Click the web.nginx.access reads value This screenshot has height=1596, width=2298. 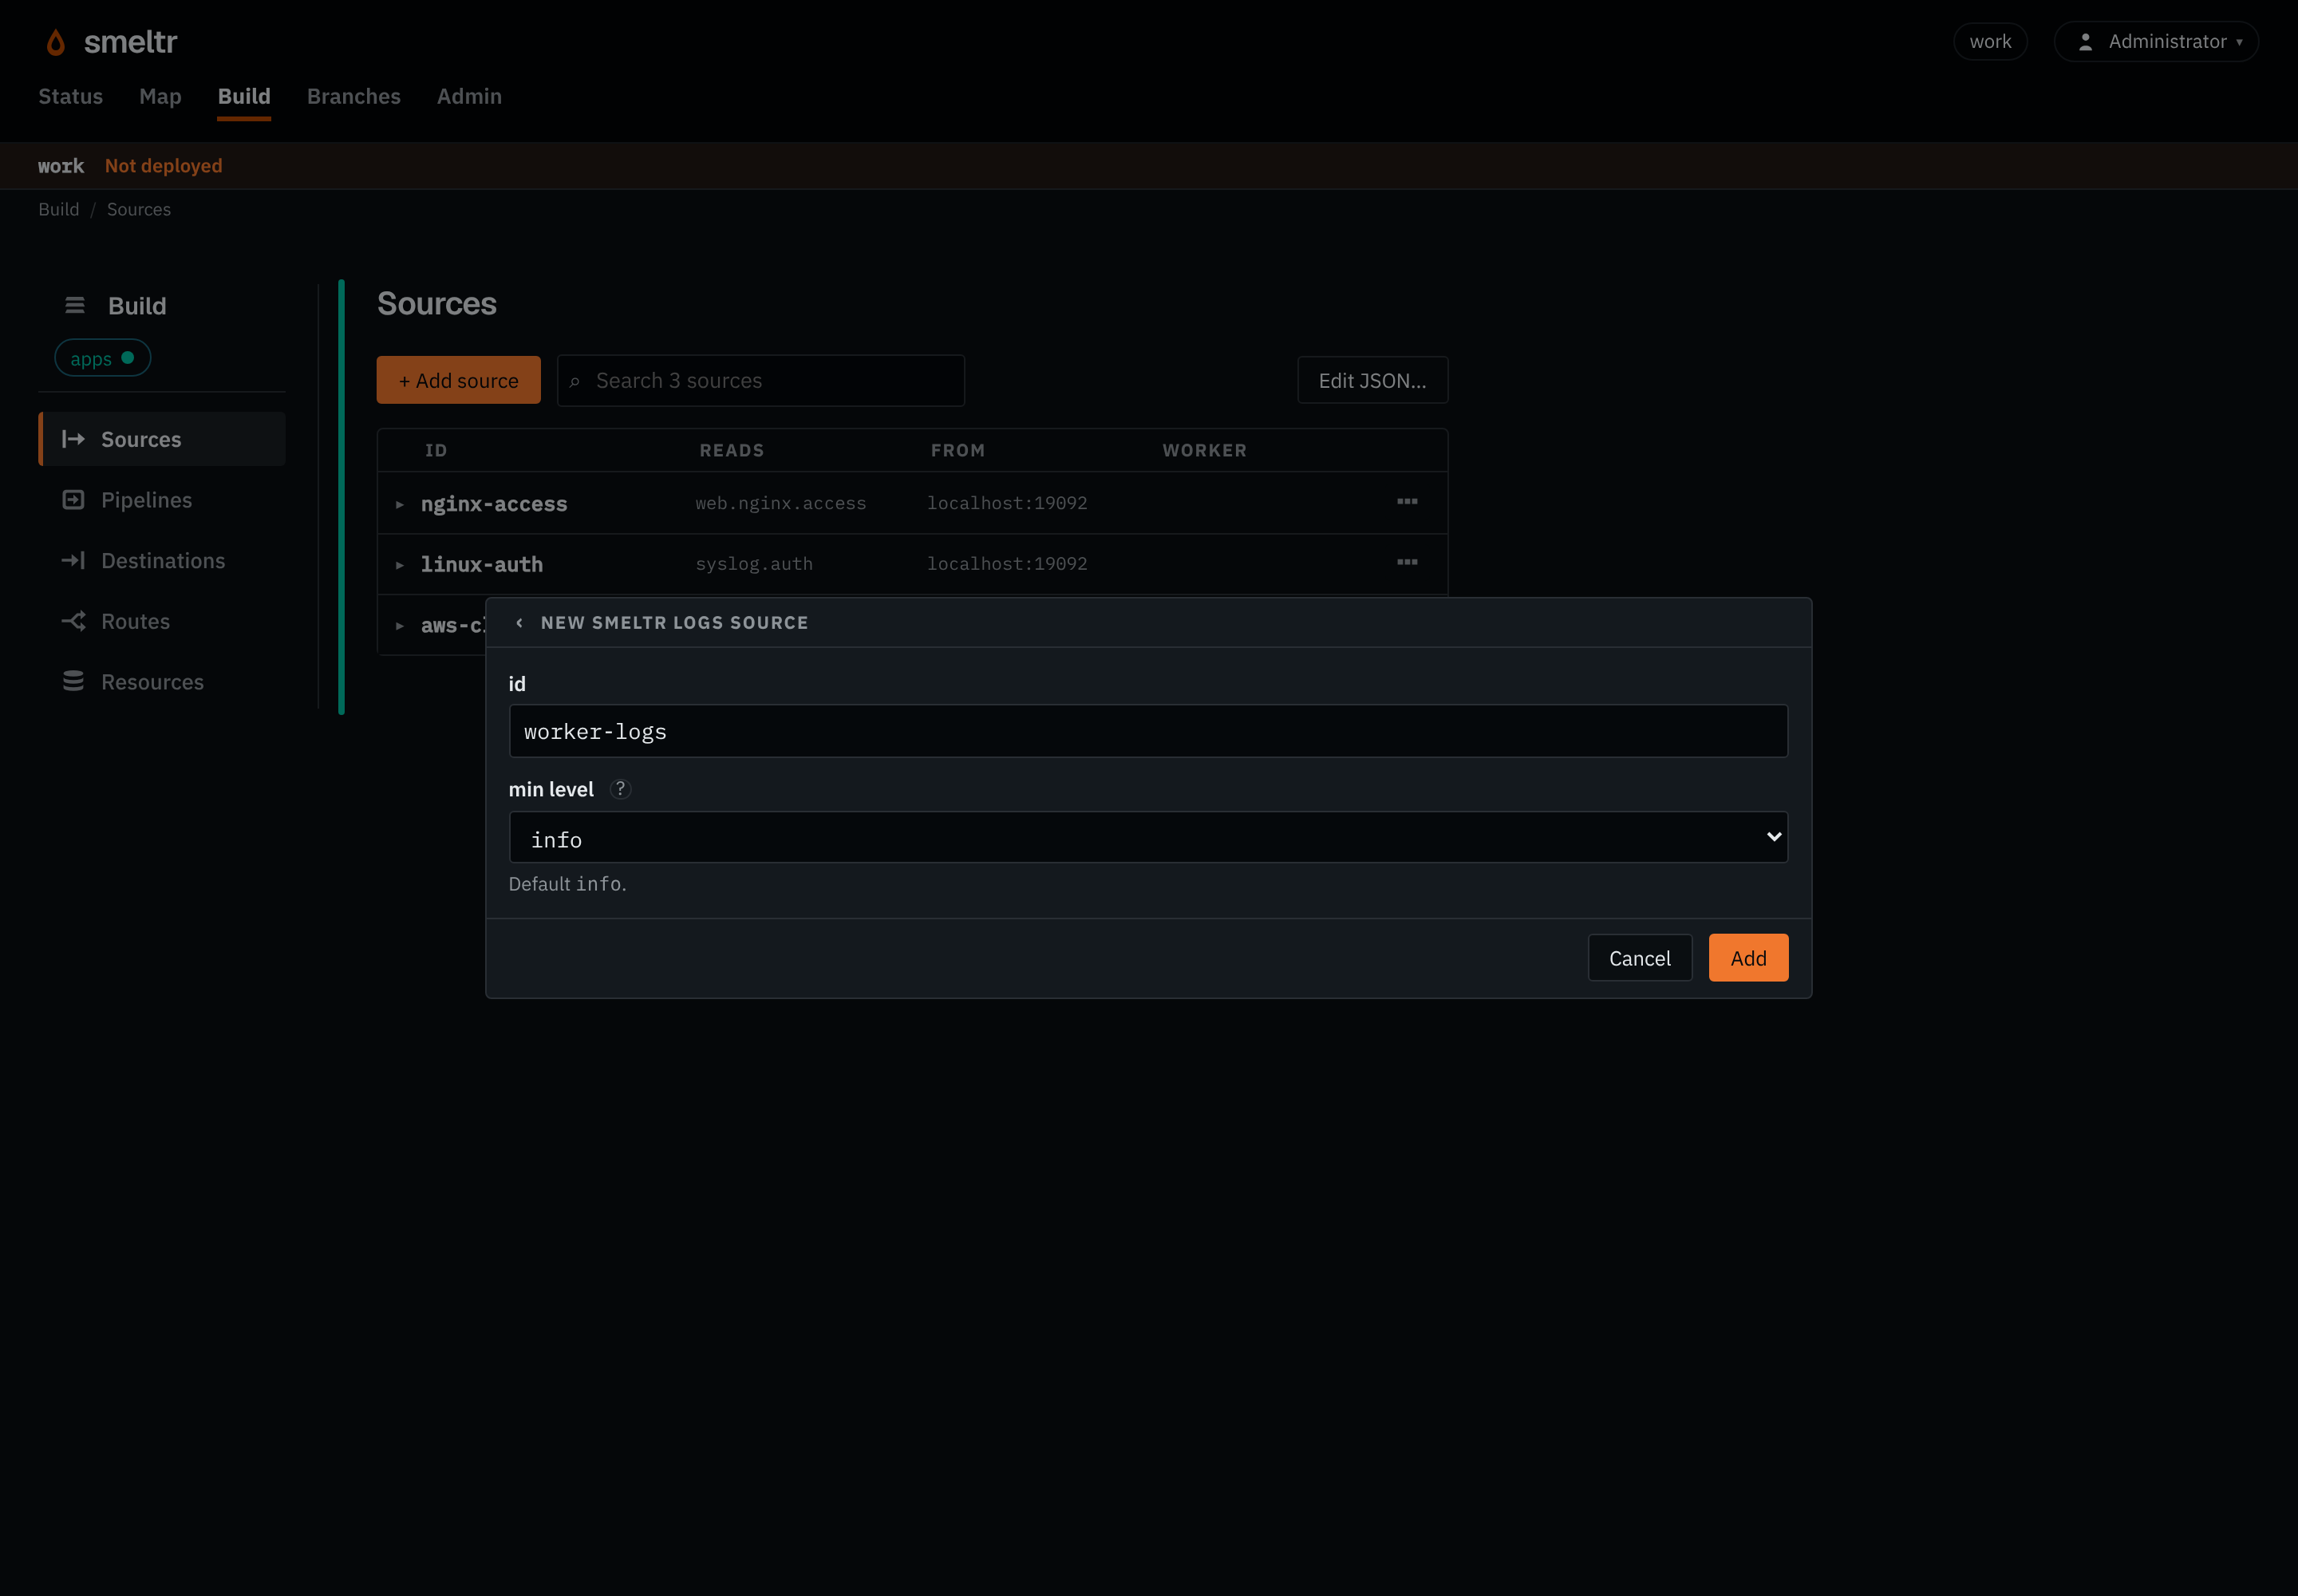click(781, 503)
